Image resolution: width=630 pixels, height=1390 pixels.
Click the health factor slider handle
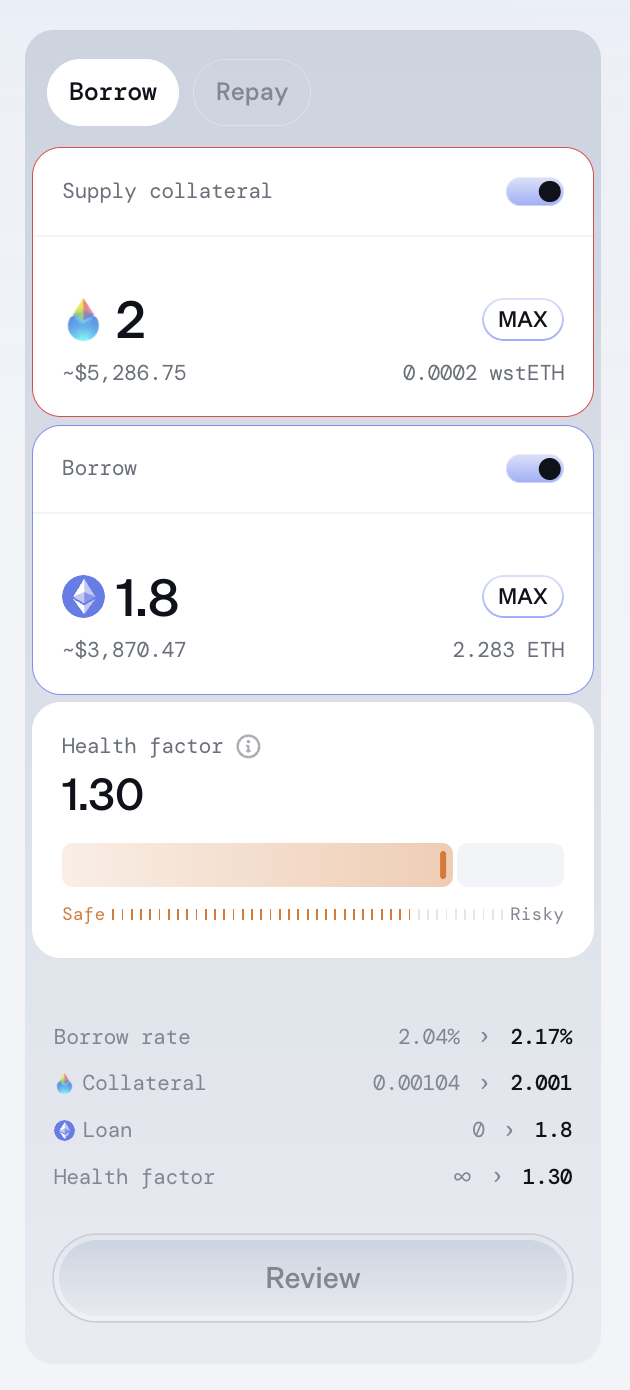[x=443, y=865]
